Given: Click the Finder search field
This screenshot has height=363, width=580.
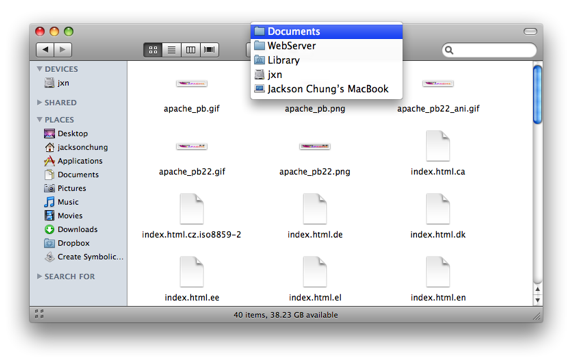Looking at the screenshot, I should (489, 50).
